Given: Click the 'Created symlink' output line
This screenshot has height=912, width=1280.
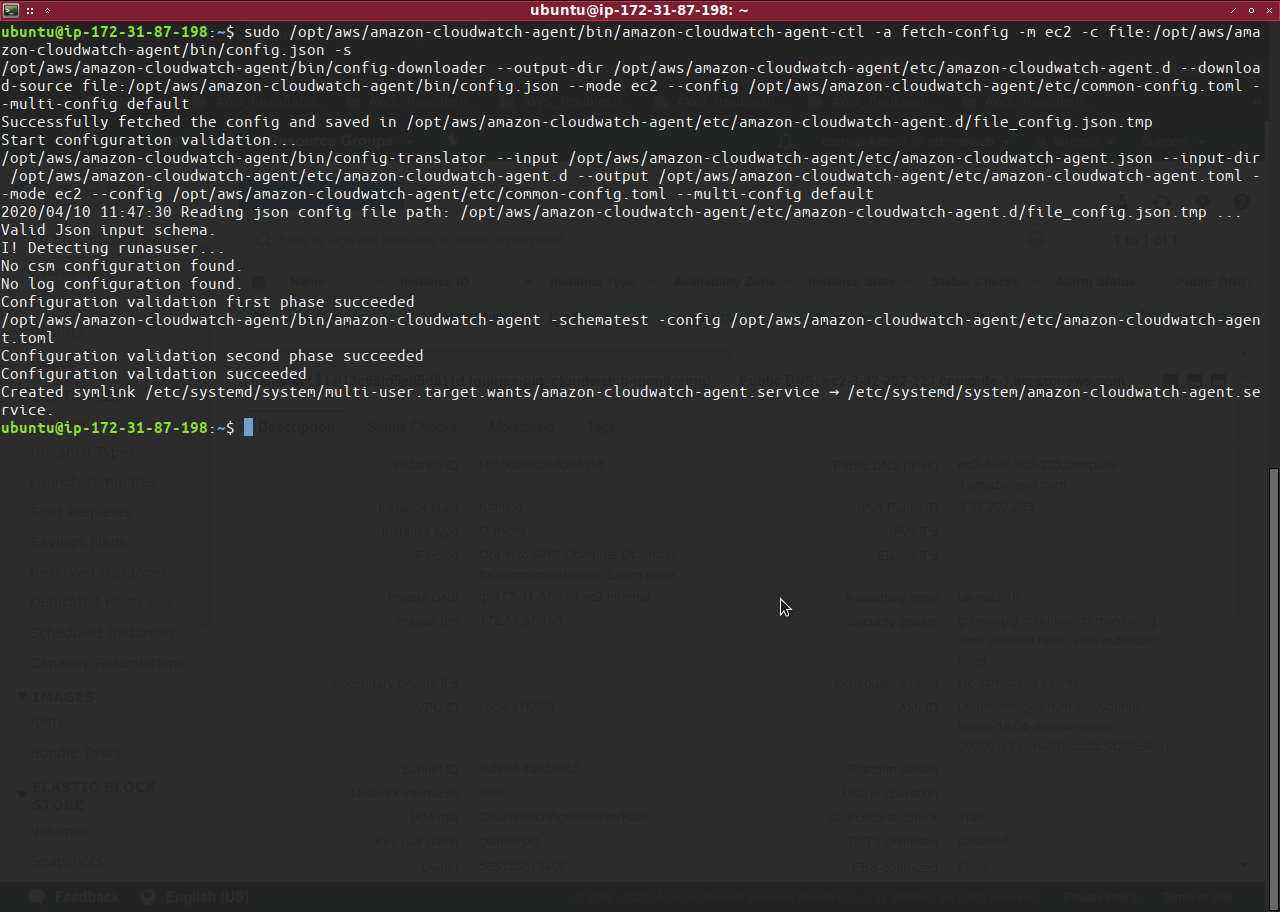Looking at the screenshot, I should pos(631,401).
